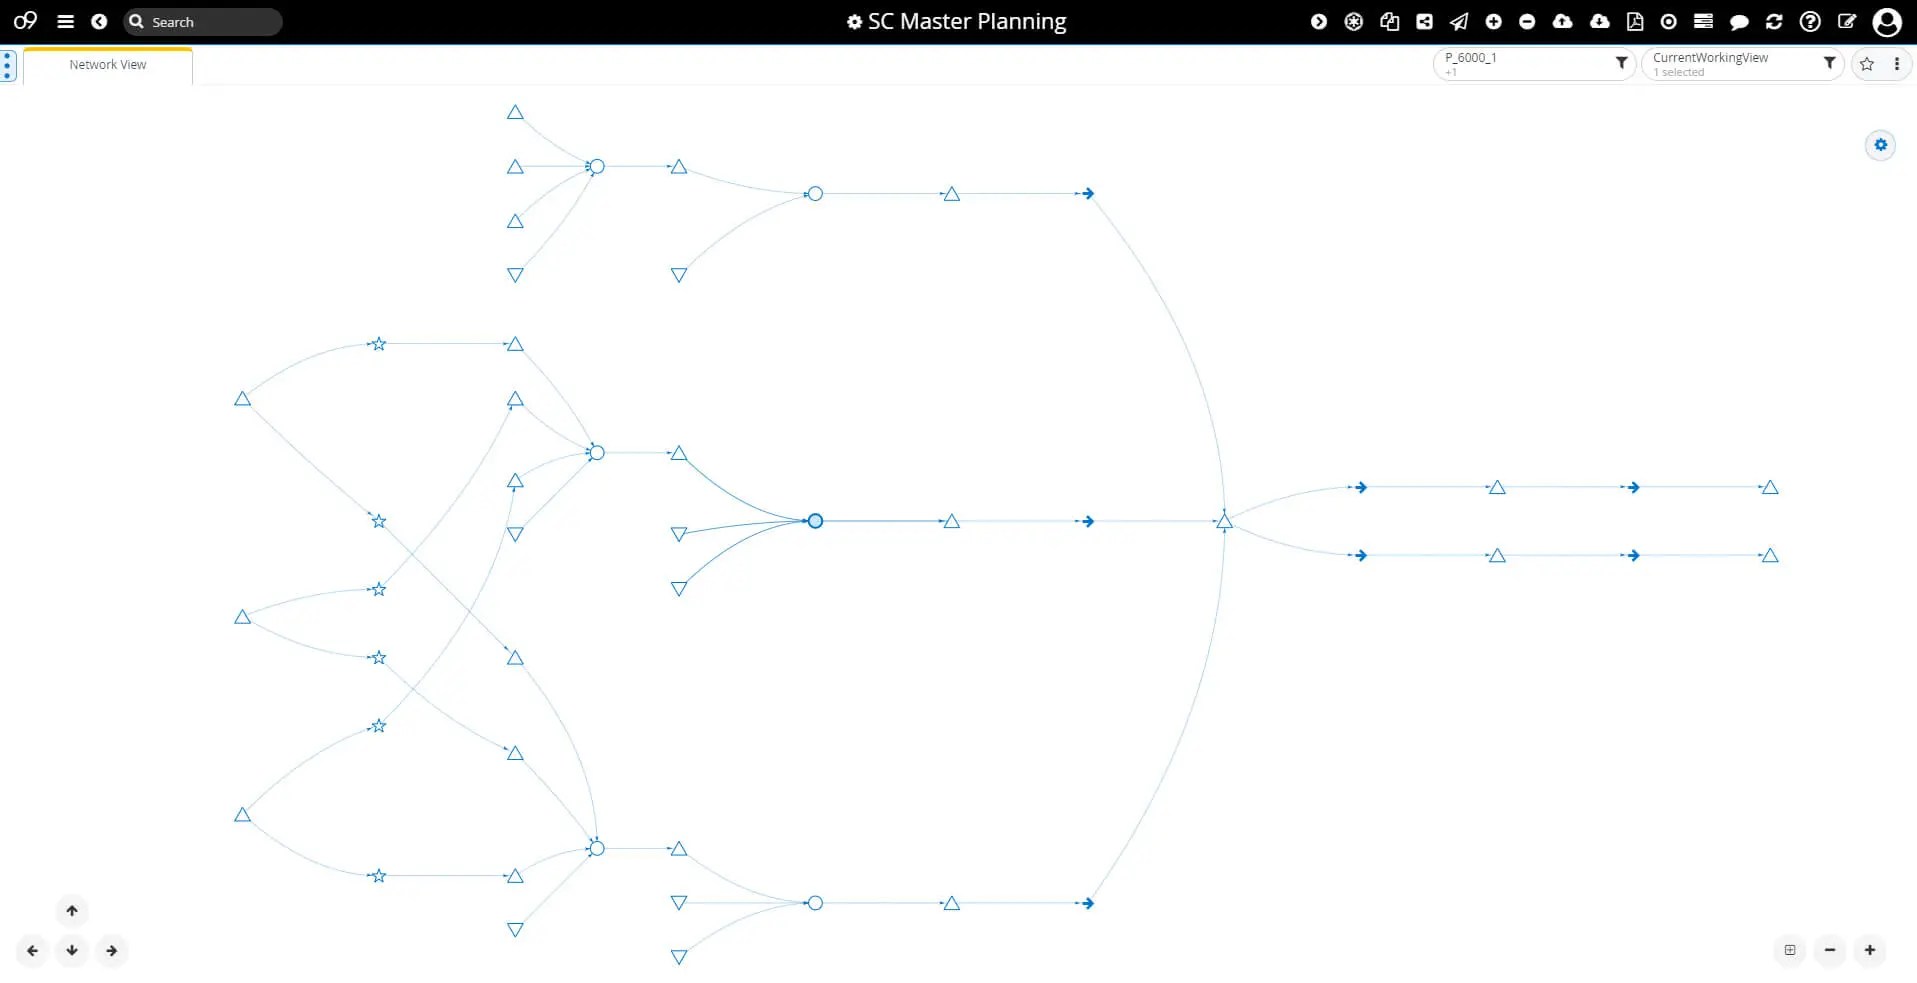The height and width of the screenshot is (983, 1917).
Task: Click the o9 logo icon
Action: point(25,21)
